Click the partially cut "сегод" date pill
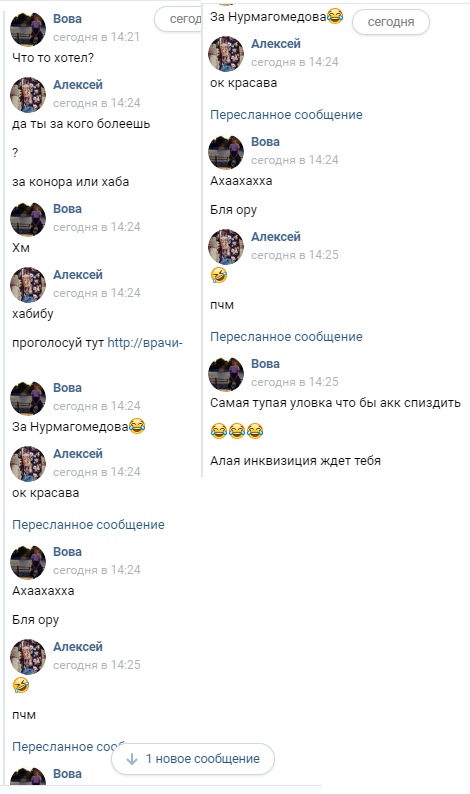 tap(178, 19)
